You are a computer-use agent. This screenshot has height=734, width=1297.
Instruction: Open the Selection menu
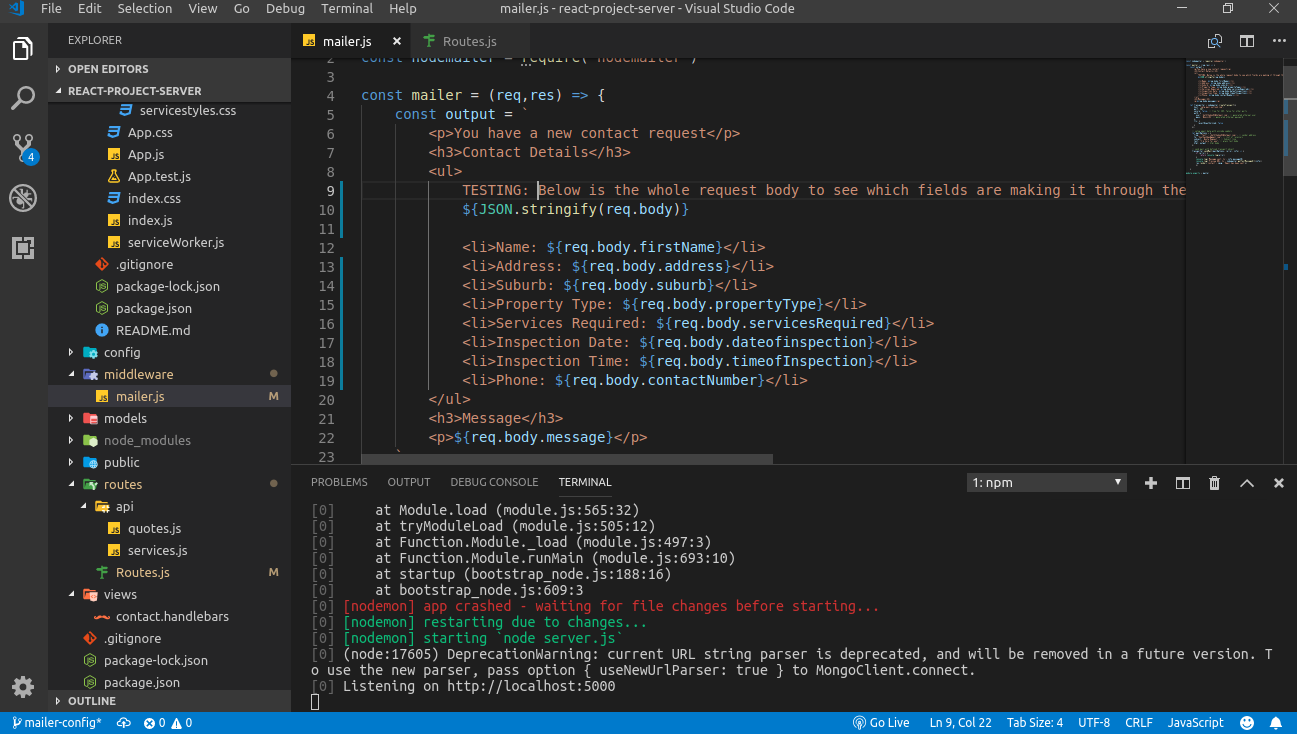coord(145,9)
